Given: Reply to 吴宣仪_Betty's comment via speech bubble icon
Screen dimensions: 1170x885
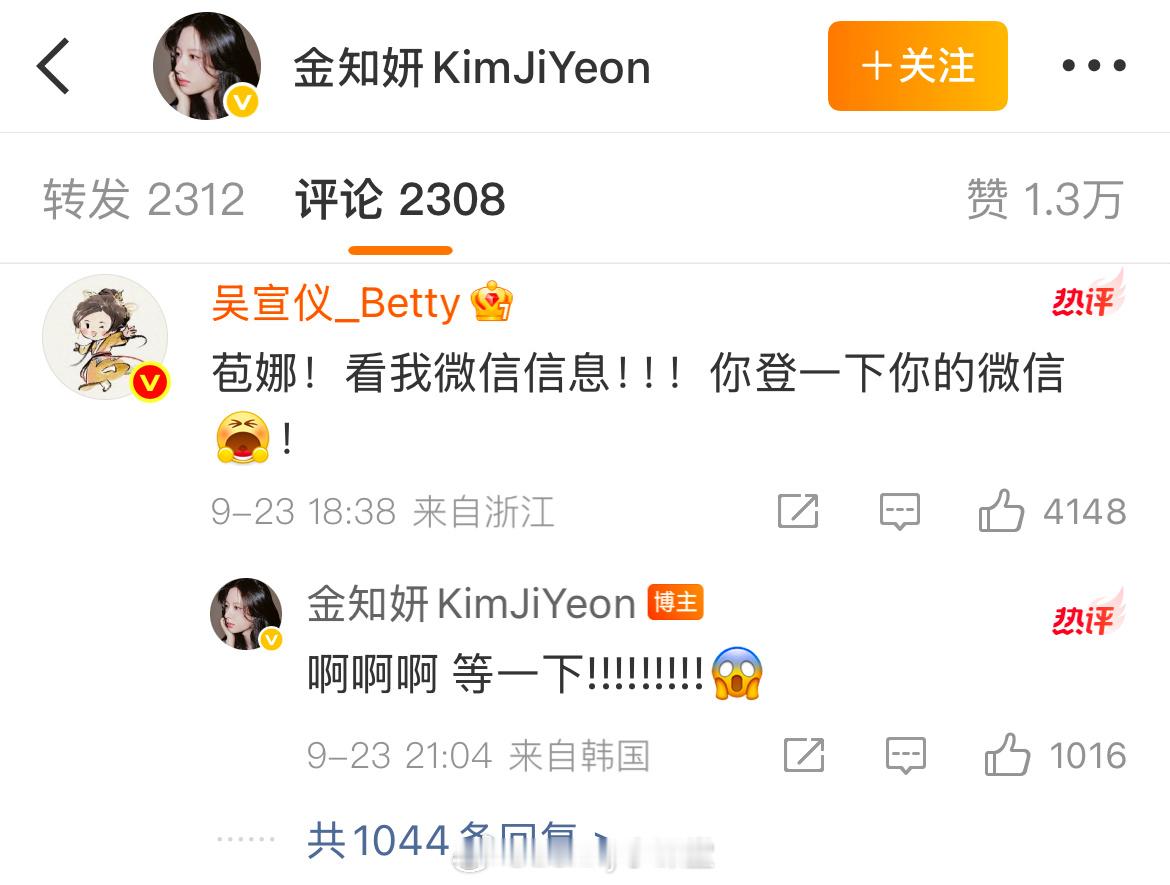Looking at the screenshot, I should [x=899, y=511].
